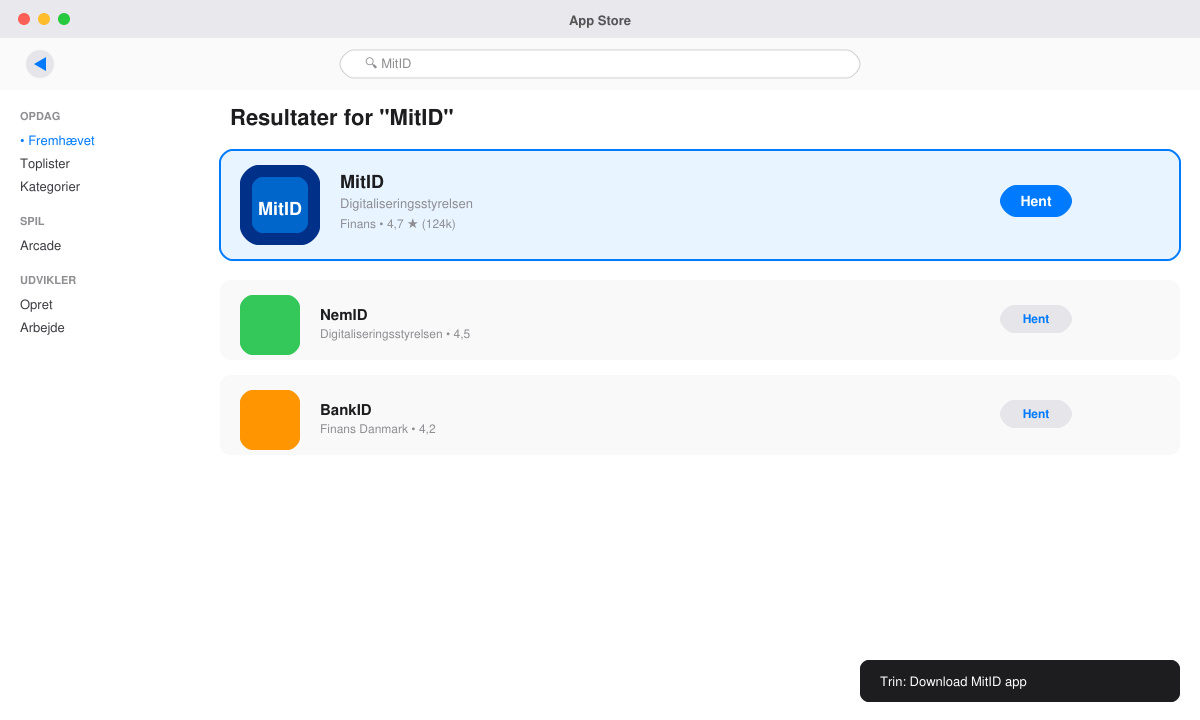Close the App Store window
Viewport: 1200px width, 720px height.
pyautogui.click(x=24, y=19)
